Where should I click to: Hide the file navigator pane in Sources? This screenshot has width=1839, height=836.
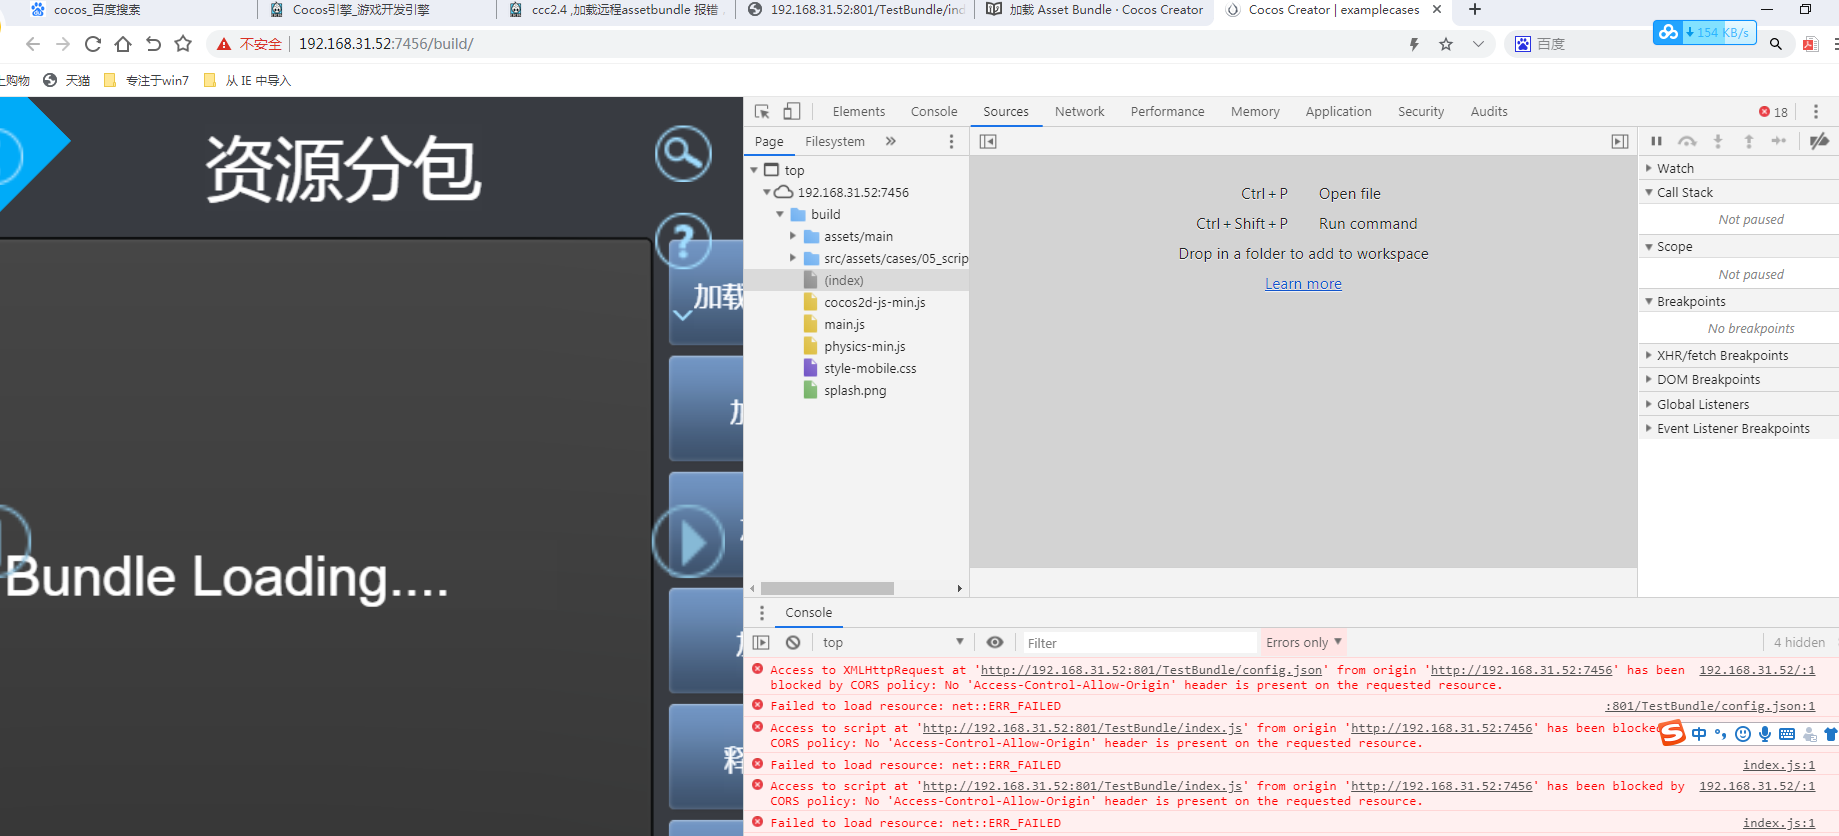coord(988,142)
